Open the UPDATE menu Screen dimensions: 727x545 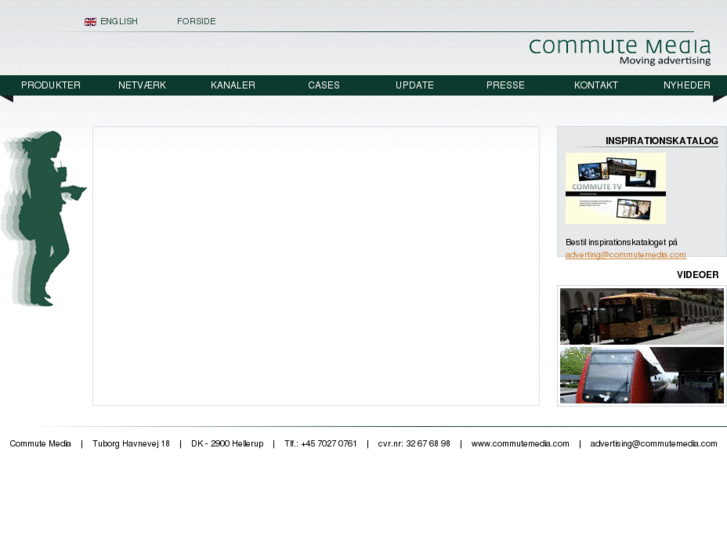pos(415,85)
